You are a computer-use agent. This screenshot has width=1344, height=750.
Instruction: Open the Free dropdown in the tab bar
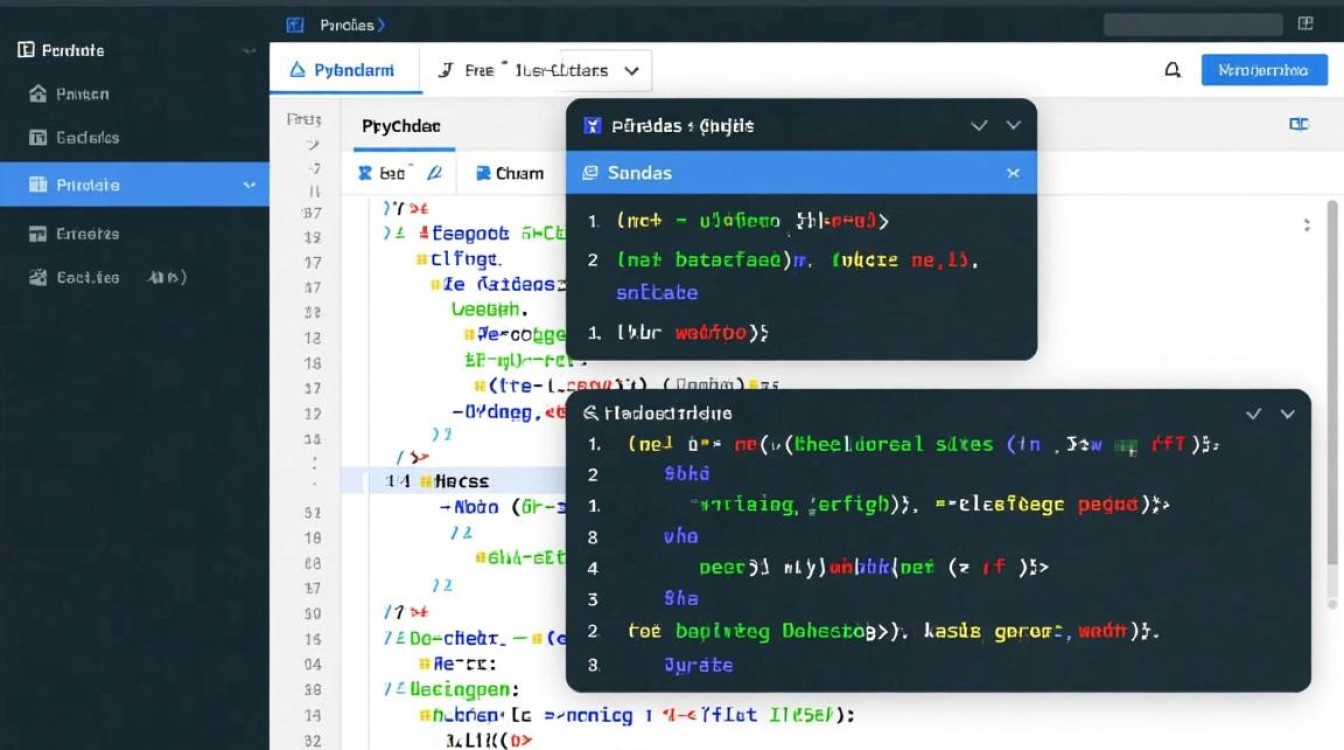point(631,71)
